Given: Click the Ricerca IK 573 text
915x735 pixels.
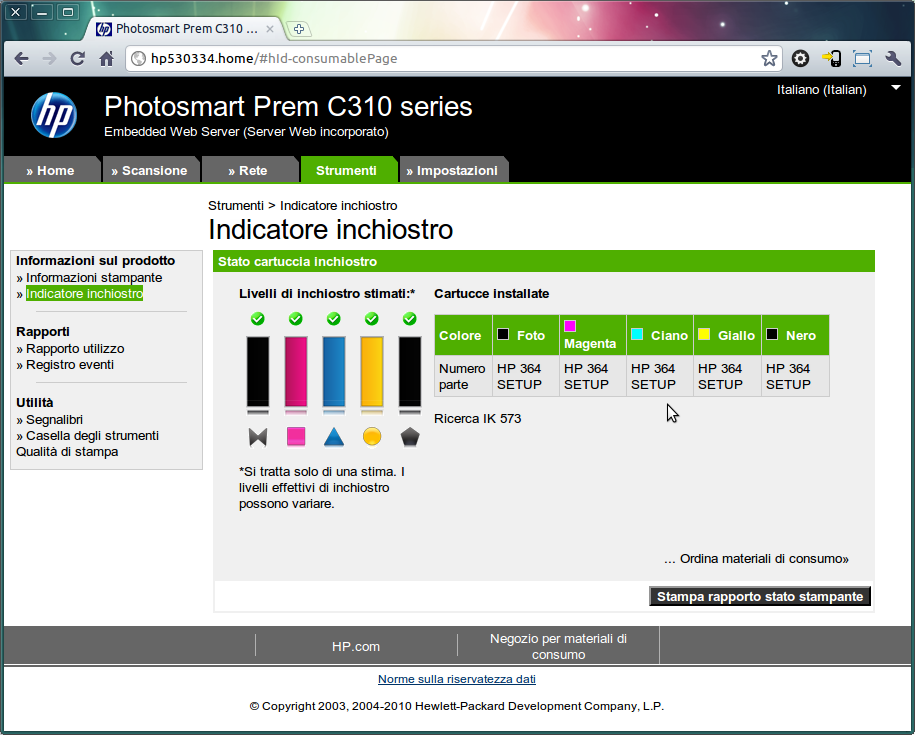Looking at the screenshot, I should (x=478, y=419).
